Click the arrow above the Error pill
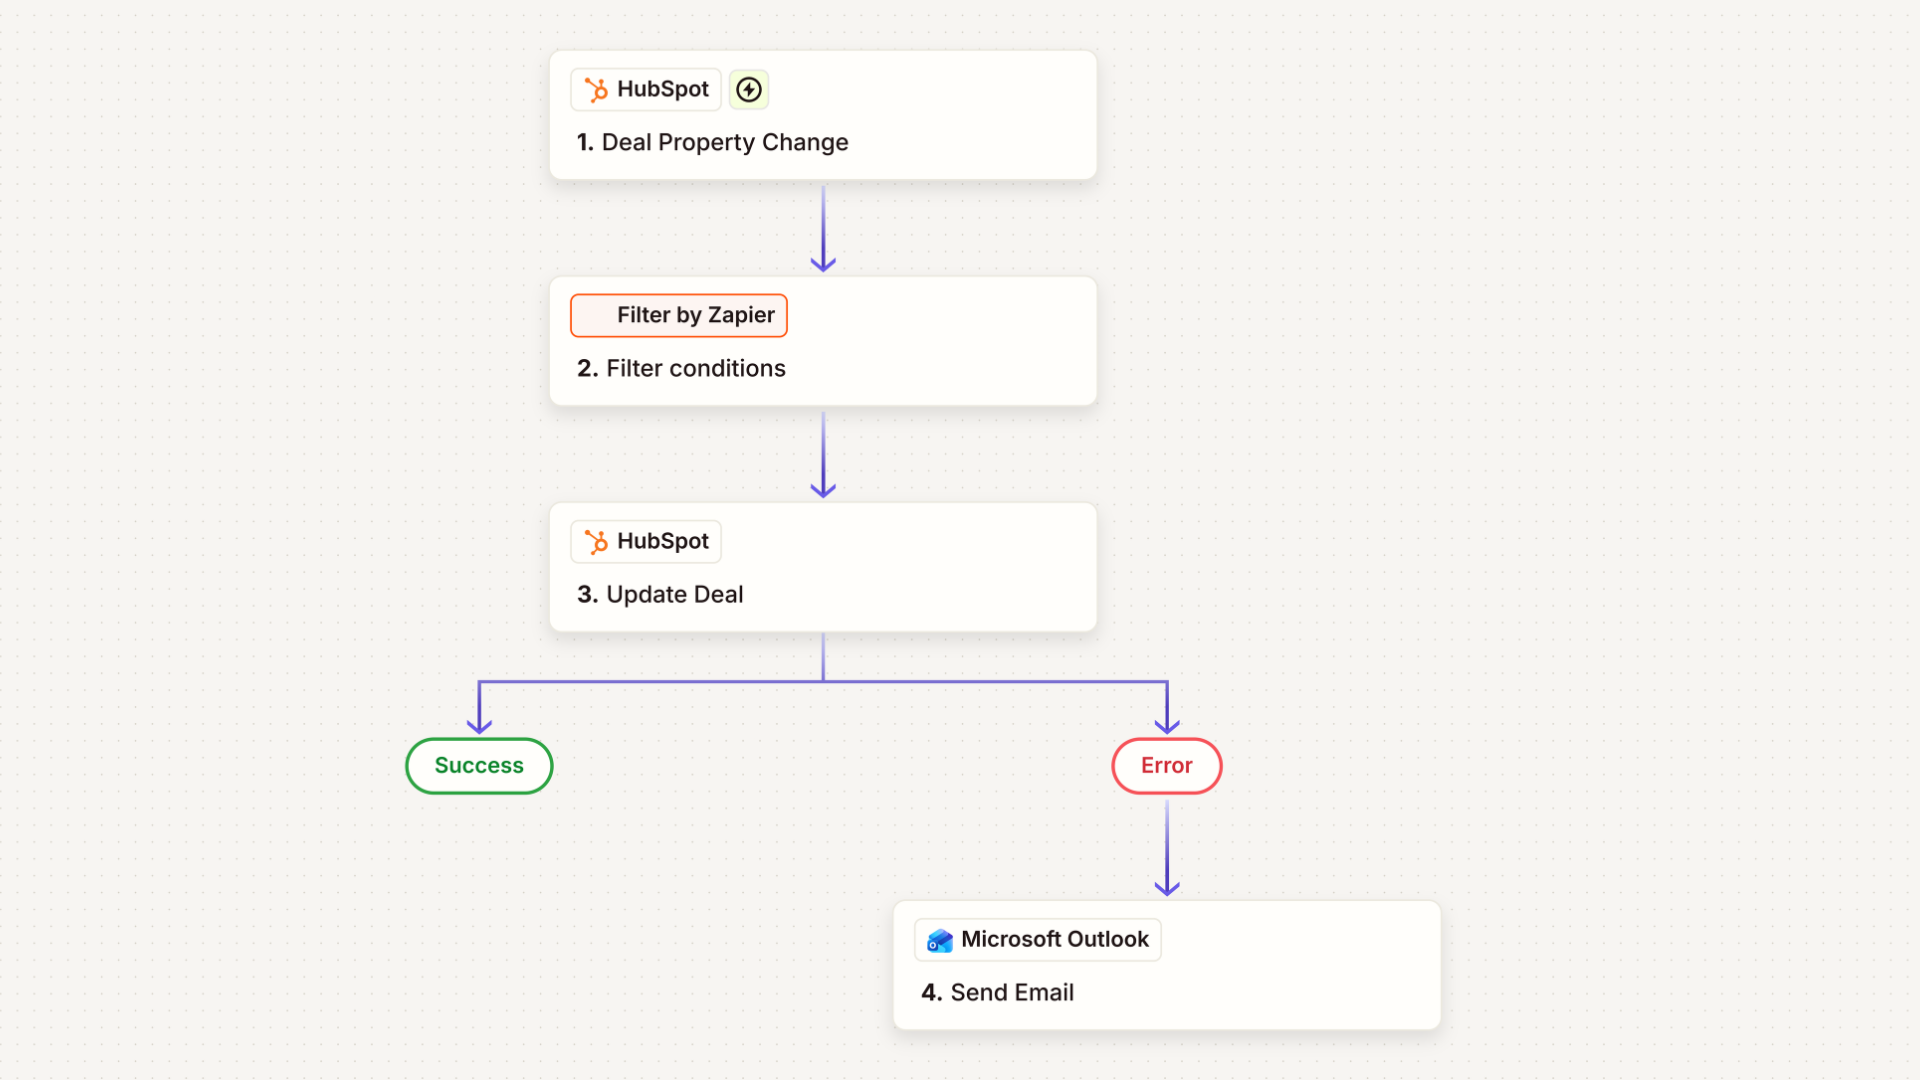 pos(1167,710)
